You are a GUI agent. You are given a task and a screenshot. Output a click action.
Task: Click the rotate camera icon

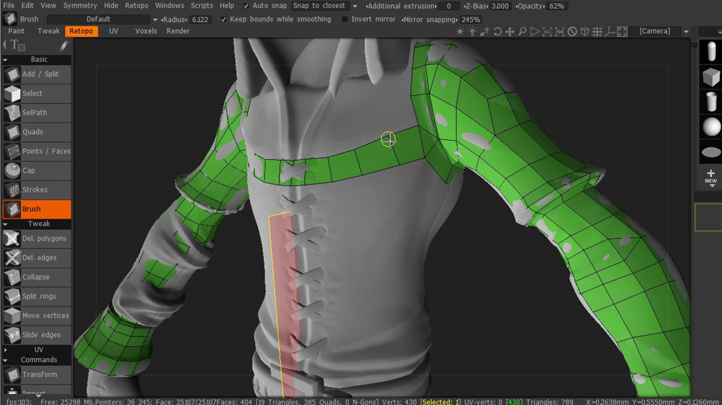tap(497, 31)
